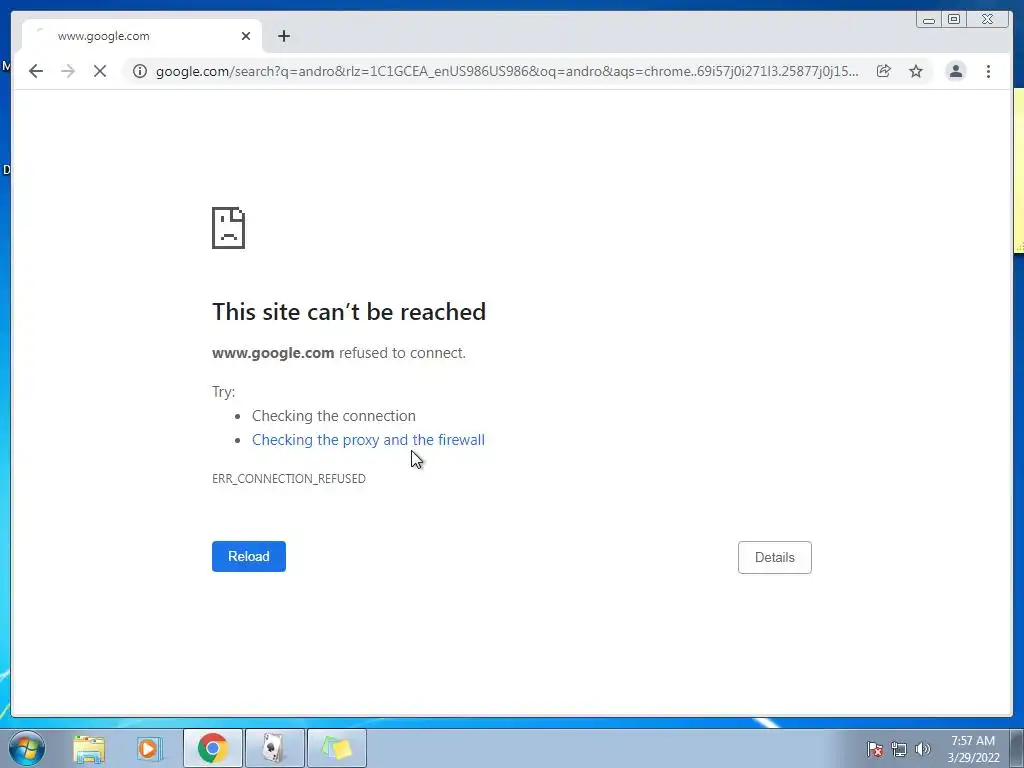The image size is (1024, 768).
Task: Click Chrome icon in the taskbar
Action: 213,748
